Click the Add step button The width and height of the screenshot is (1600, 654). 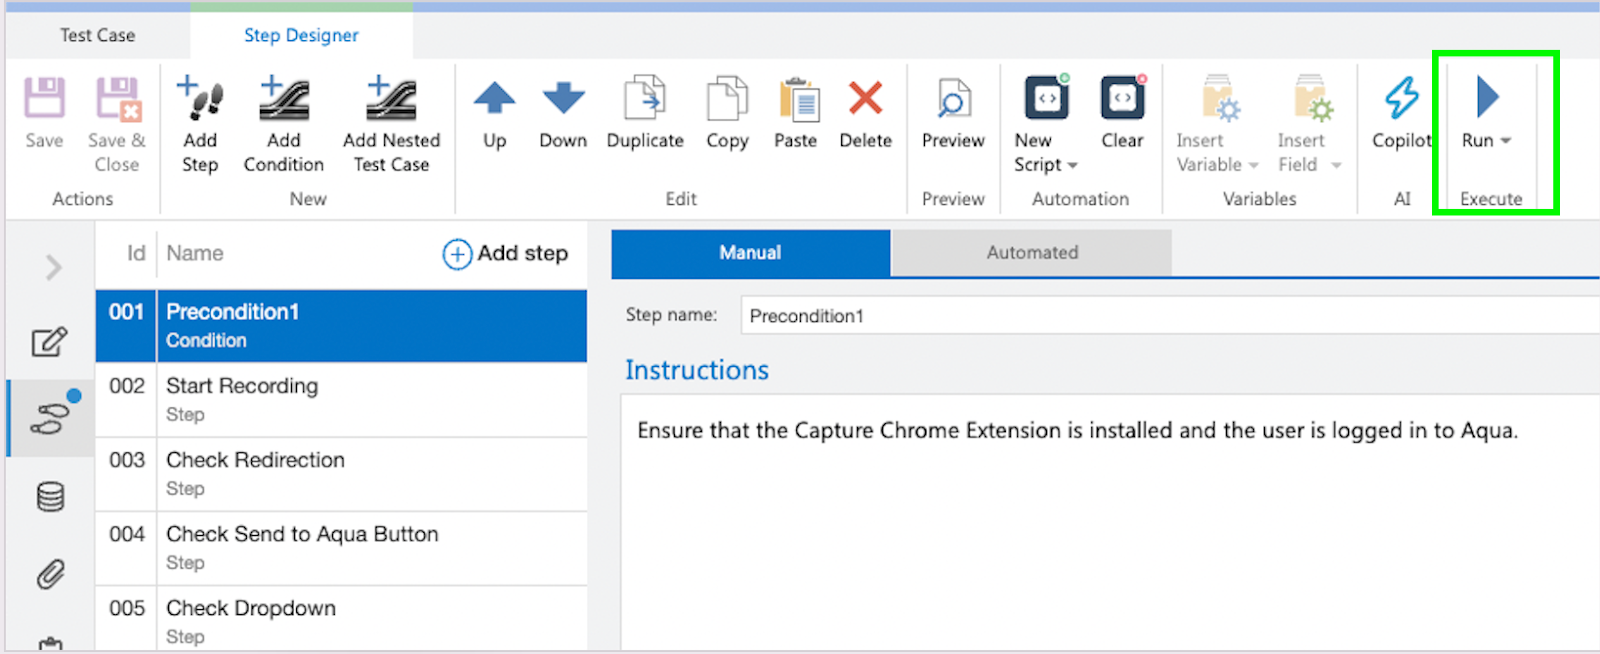506,254
